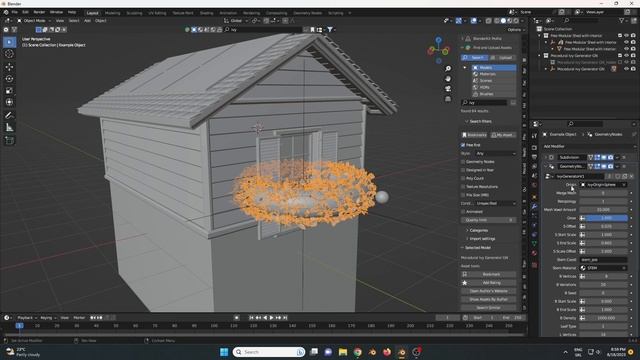Select the Transform tool
The height and width of the screenshot is (360, 640).
point(9,102)
